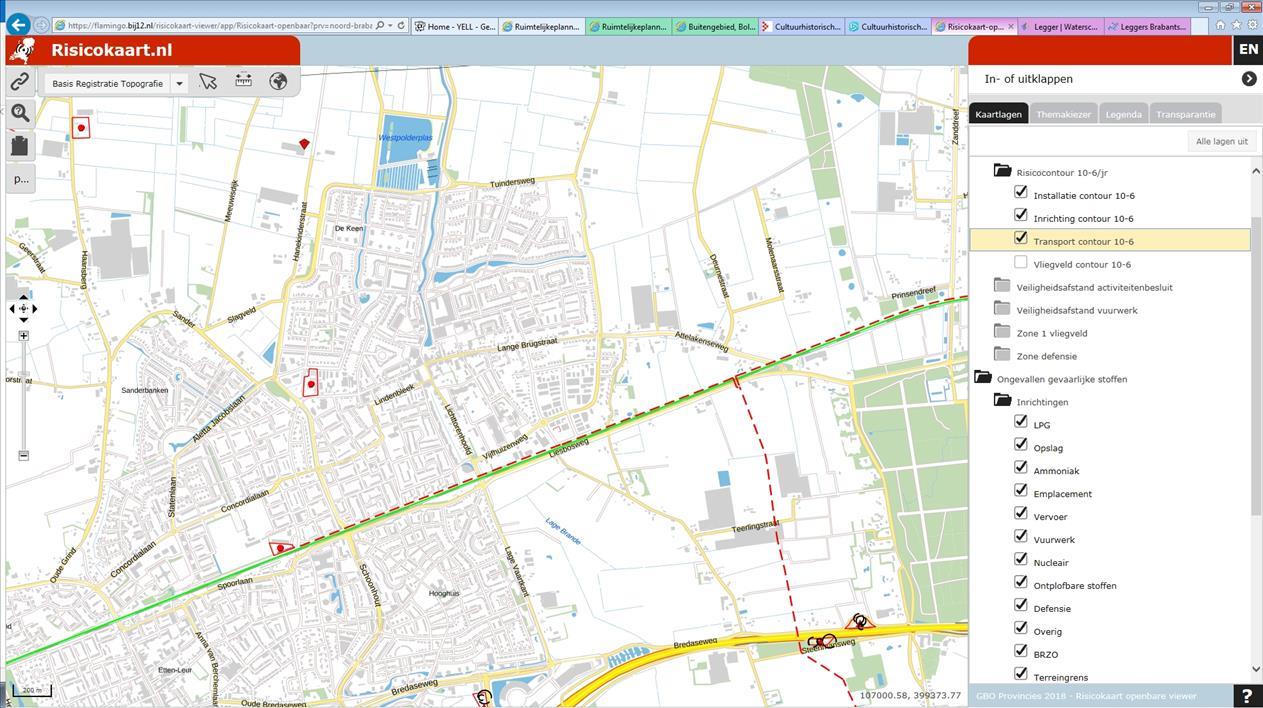Viewport: 1263px width, 708px height.
Task: Uncheck the Emplacement layer
Action: point(1020,491)
